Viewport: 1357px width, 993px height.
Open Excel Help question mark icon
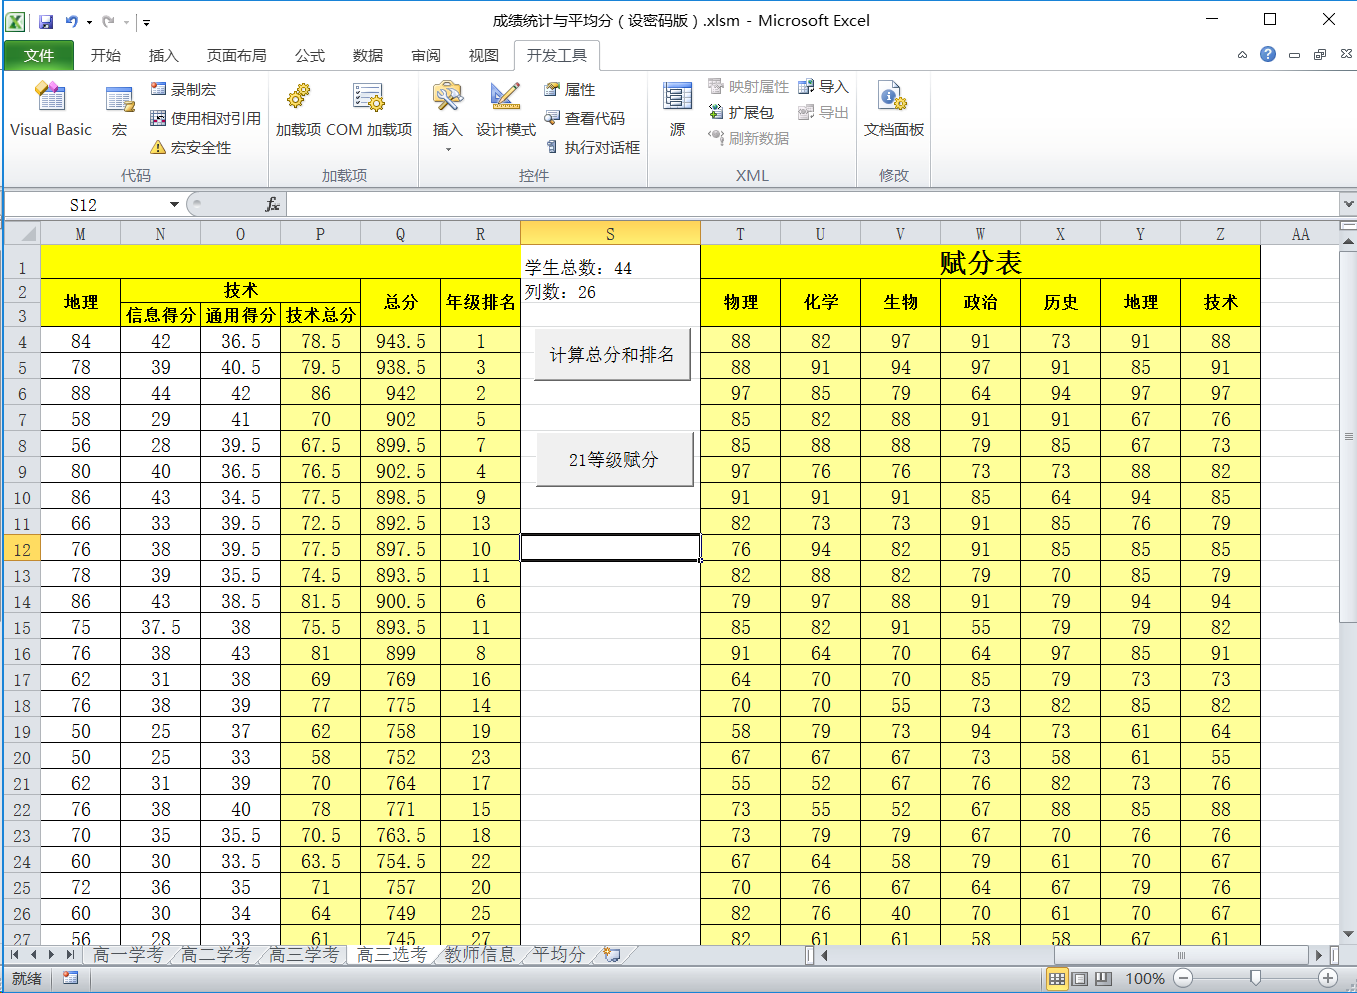point(1268,54)
